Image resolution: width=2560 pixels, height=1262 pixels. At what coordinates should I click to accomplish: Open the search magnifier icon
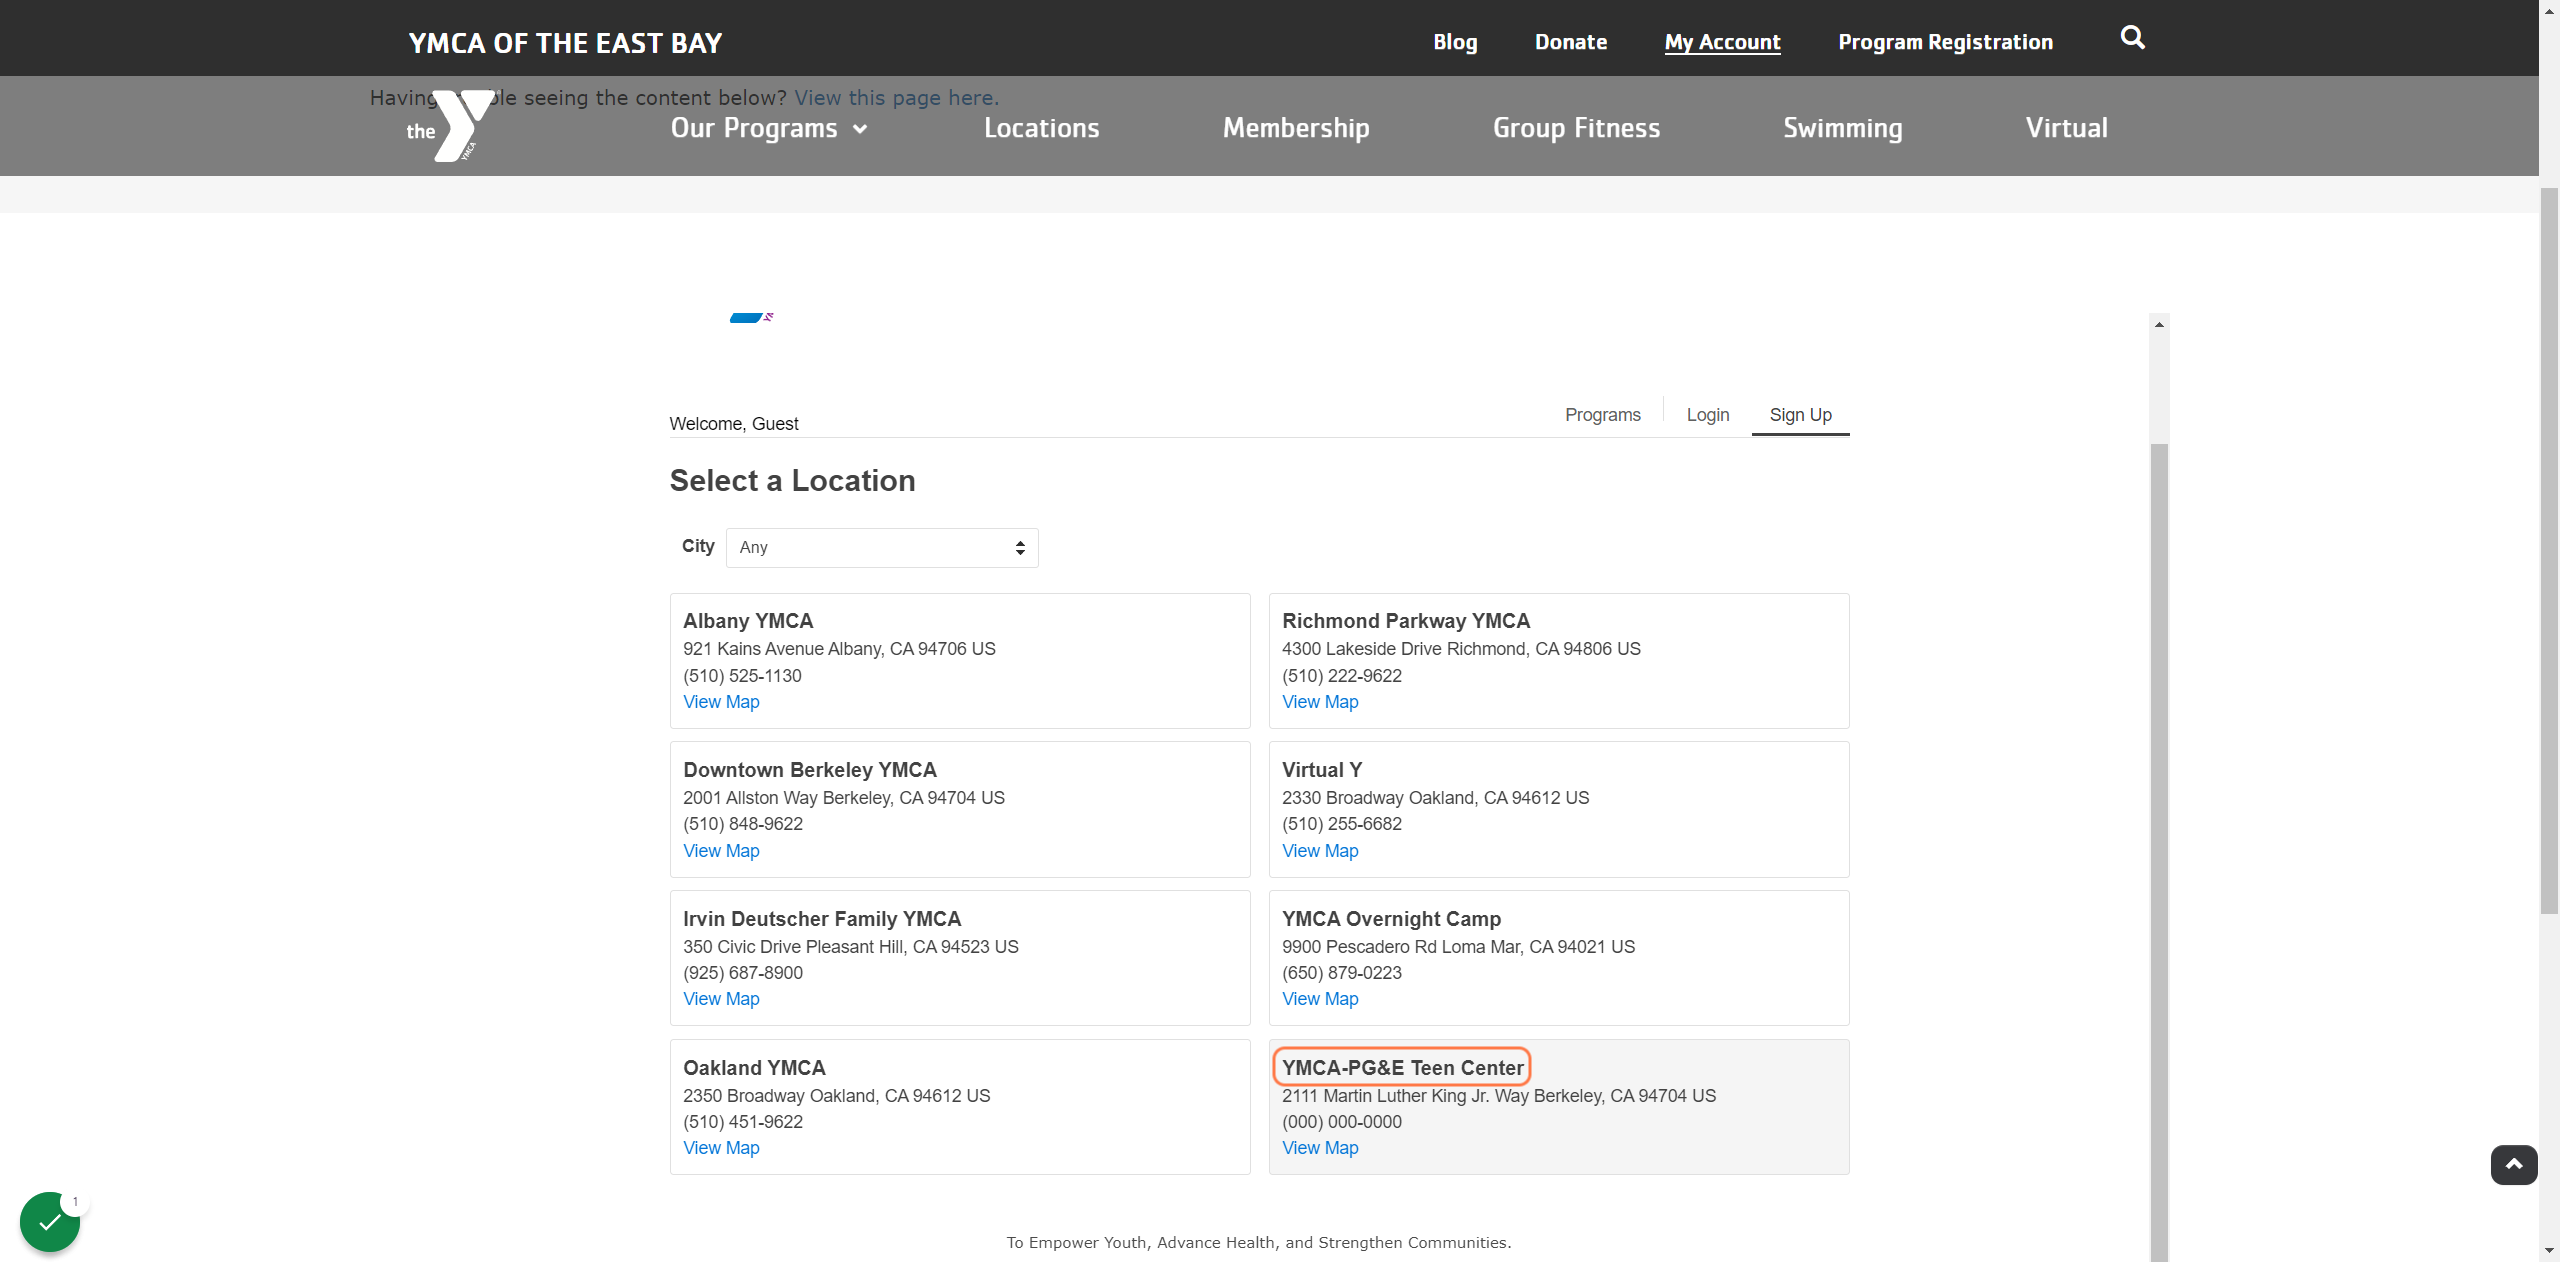coord(2132,38)
